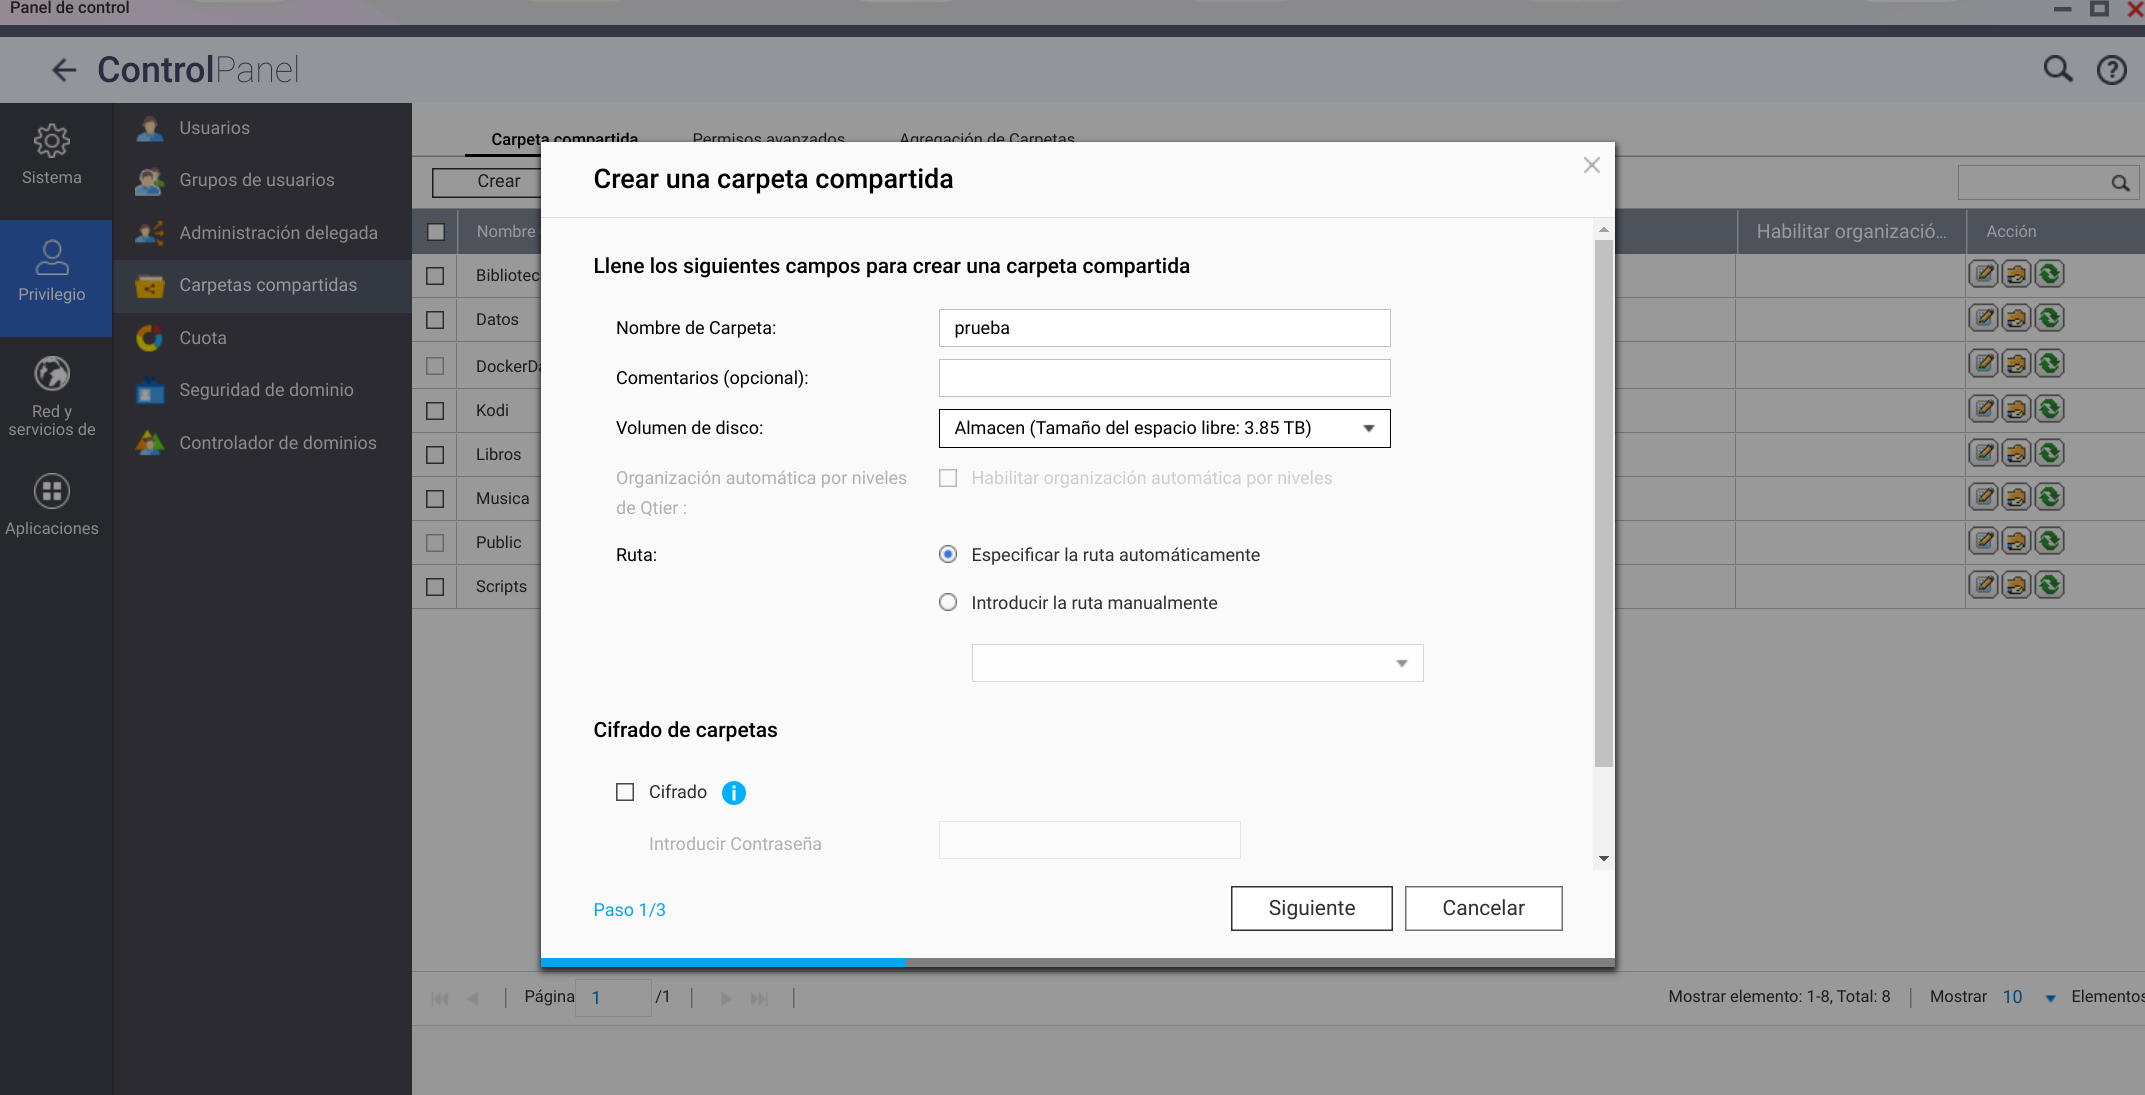2145x1095 pixels.
Task: Click the Cifrado info icon
Action: 733,793
